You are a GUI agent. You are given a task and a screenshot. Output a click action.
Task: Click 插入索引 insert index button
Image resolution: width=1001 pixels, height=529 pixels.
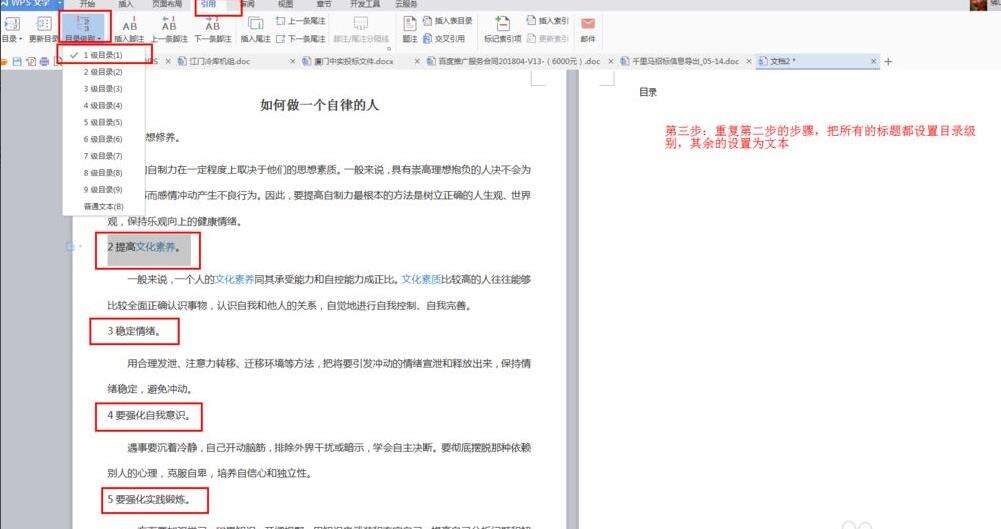point(547,21)
